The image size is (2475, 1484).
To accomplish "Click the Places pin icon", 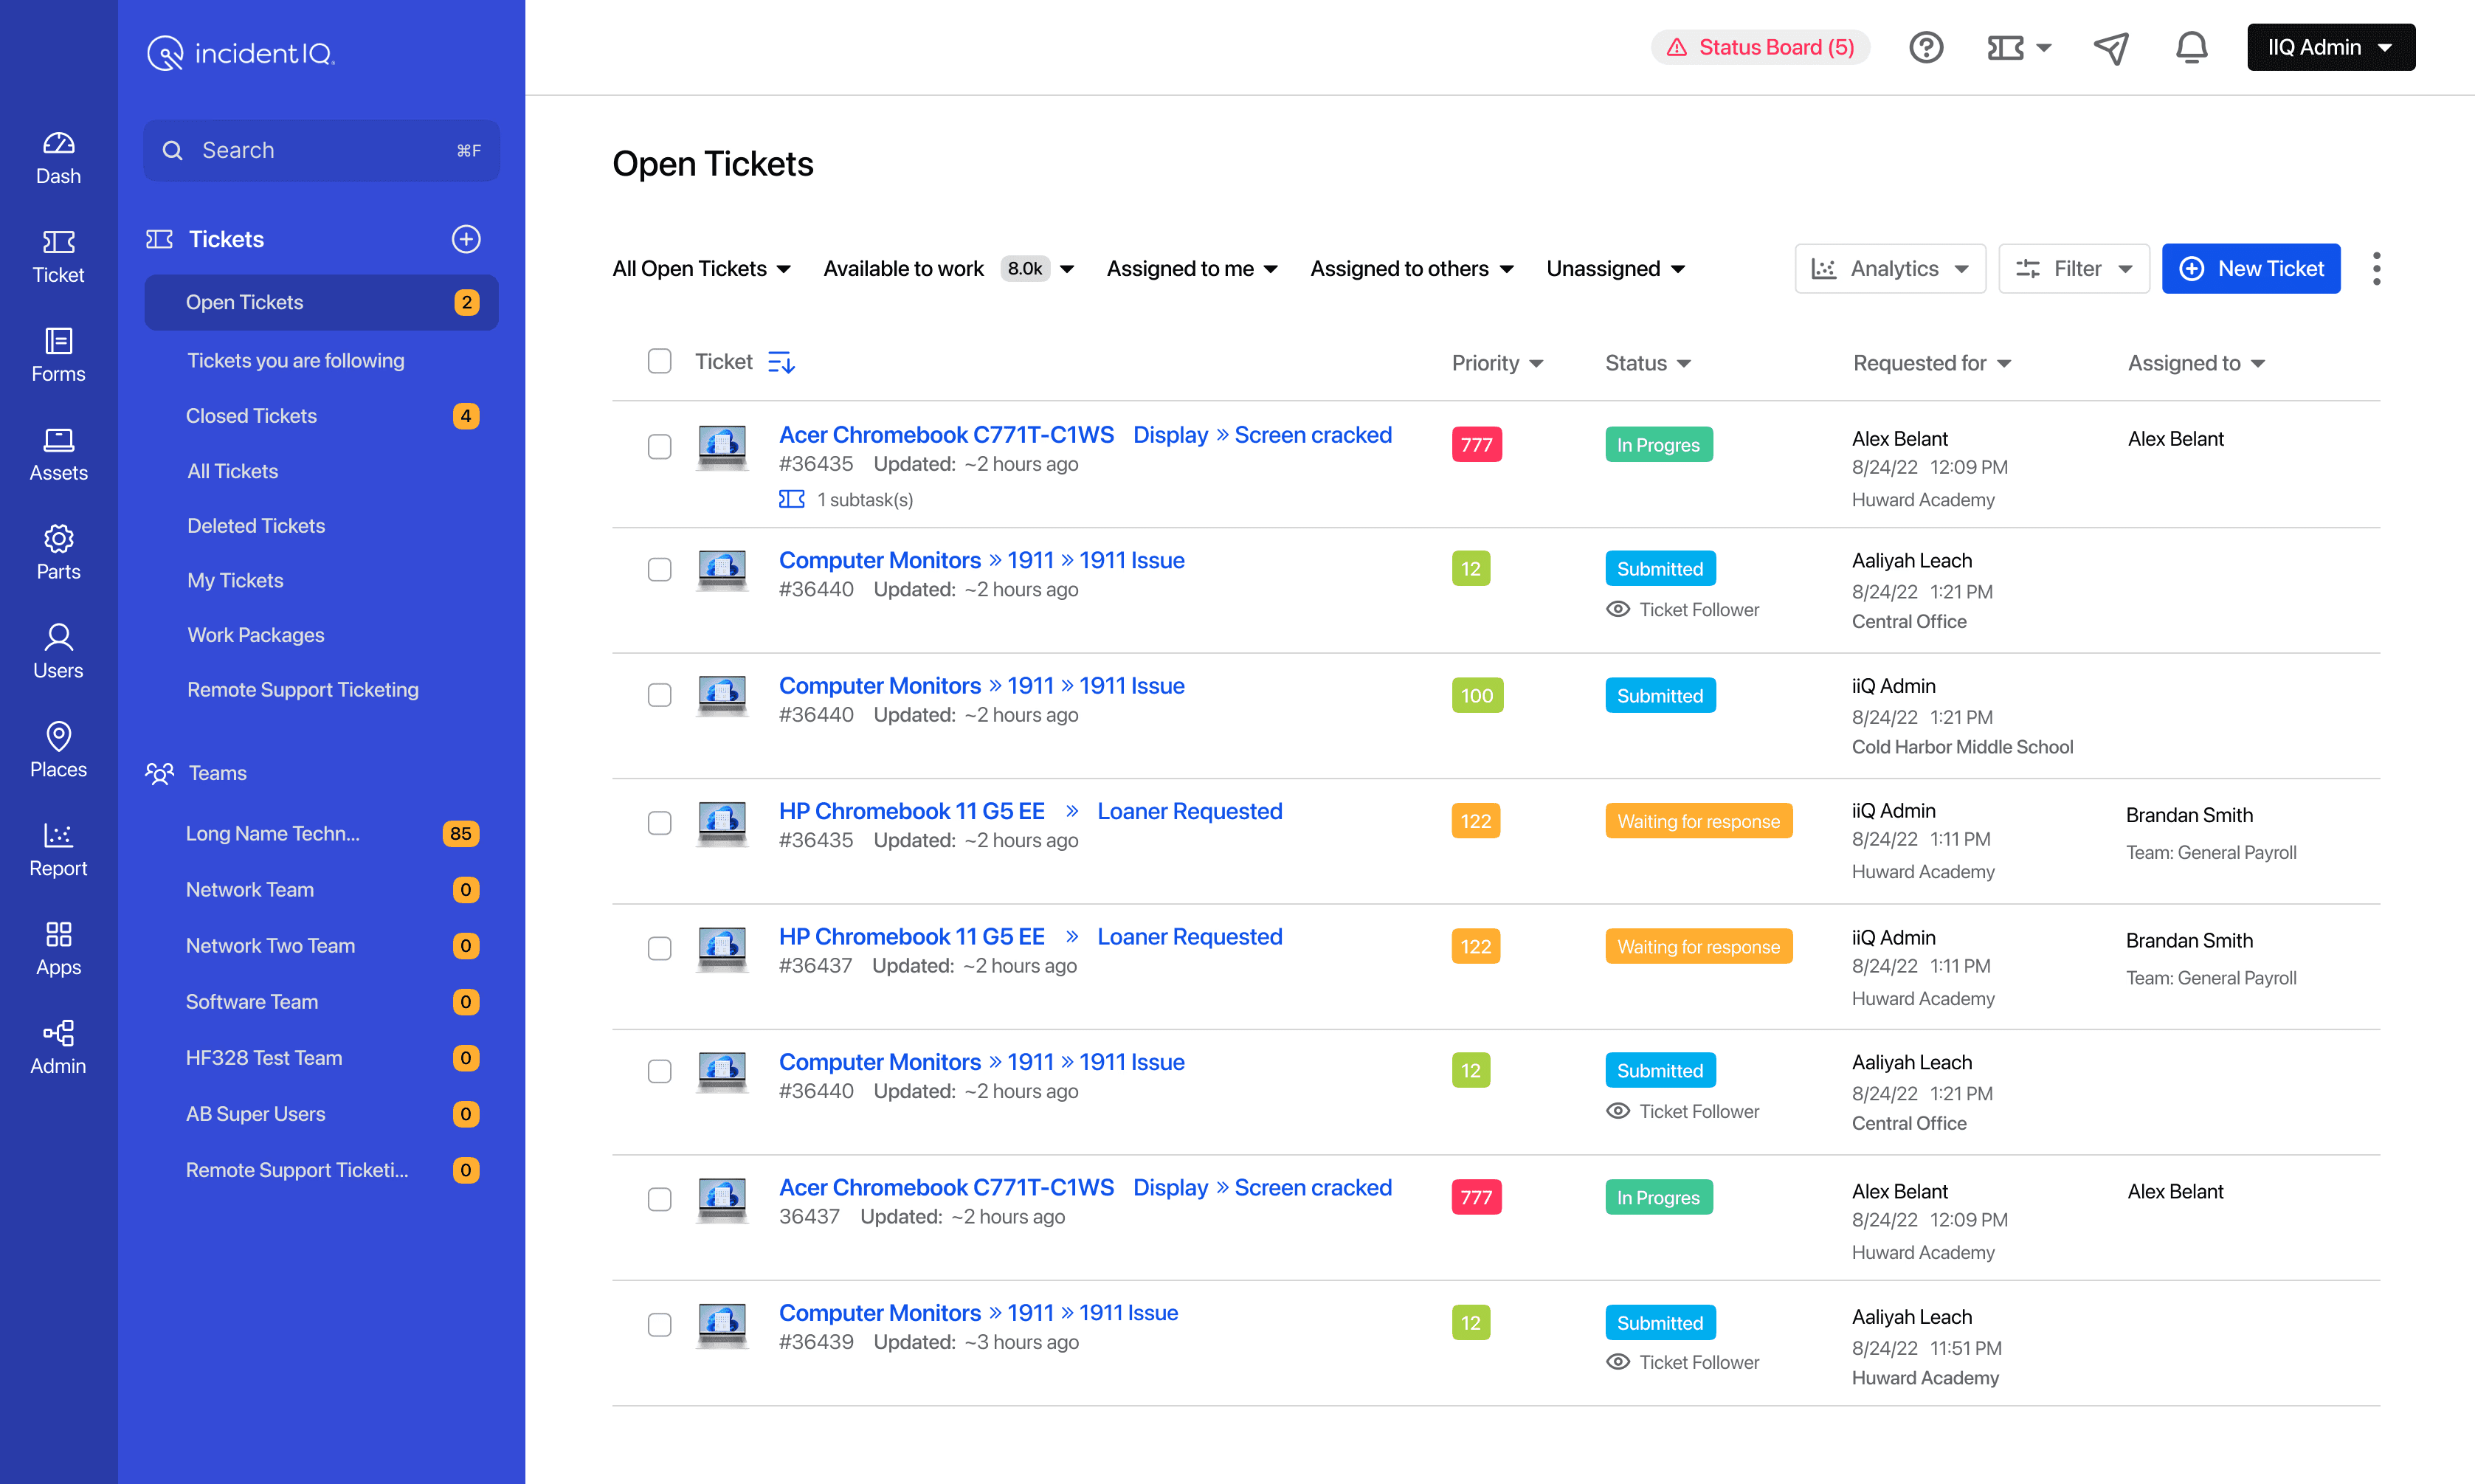I will (x=58, y=737).
